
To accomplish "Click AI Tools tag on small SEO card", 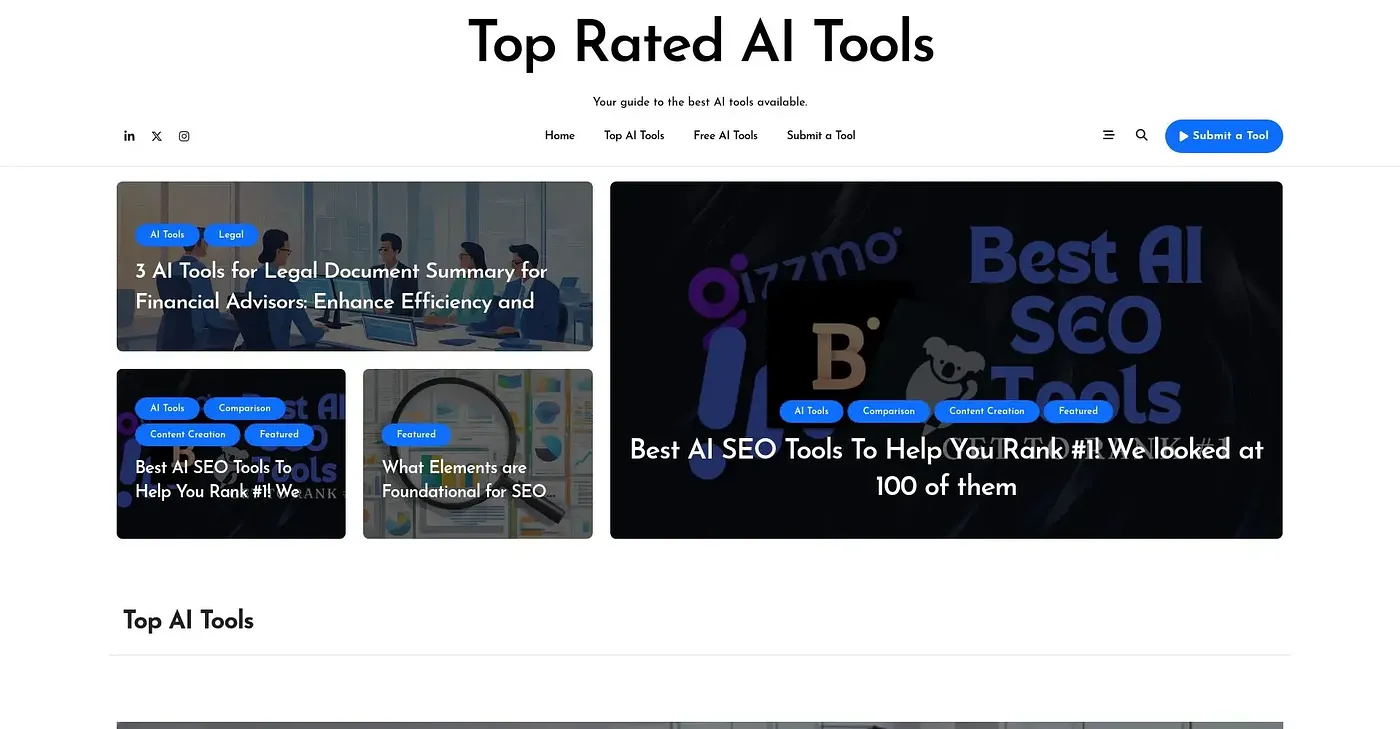I will tap(167, 408).
